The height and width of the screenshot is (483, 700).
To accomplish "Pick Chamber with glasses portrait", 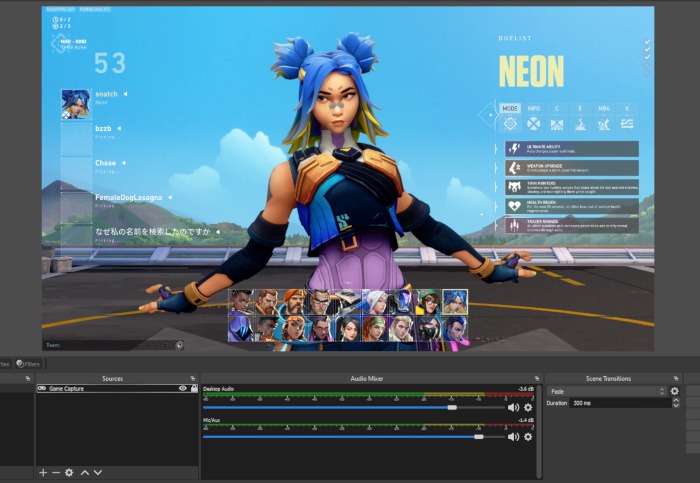I will pyautogui.click(x=321, y=302).
